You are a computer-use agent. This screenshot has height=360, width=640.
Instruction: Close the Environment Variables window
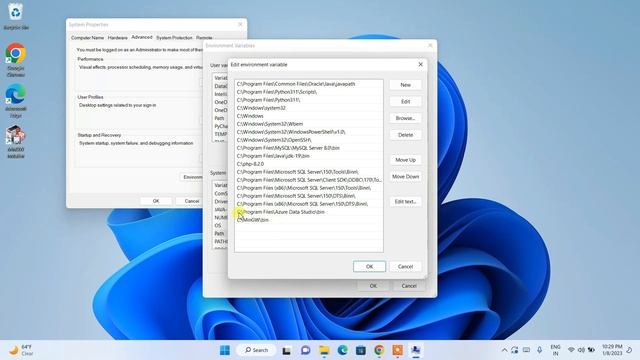pyautogui.click(x=430, y=45)
